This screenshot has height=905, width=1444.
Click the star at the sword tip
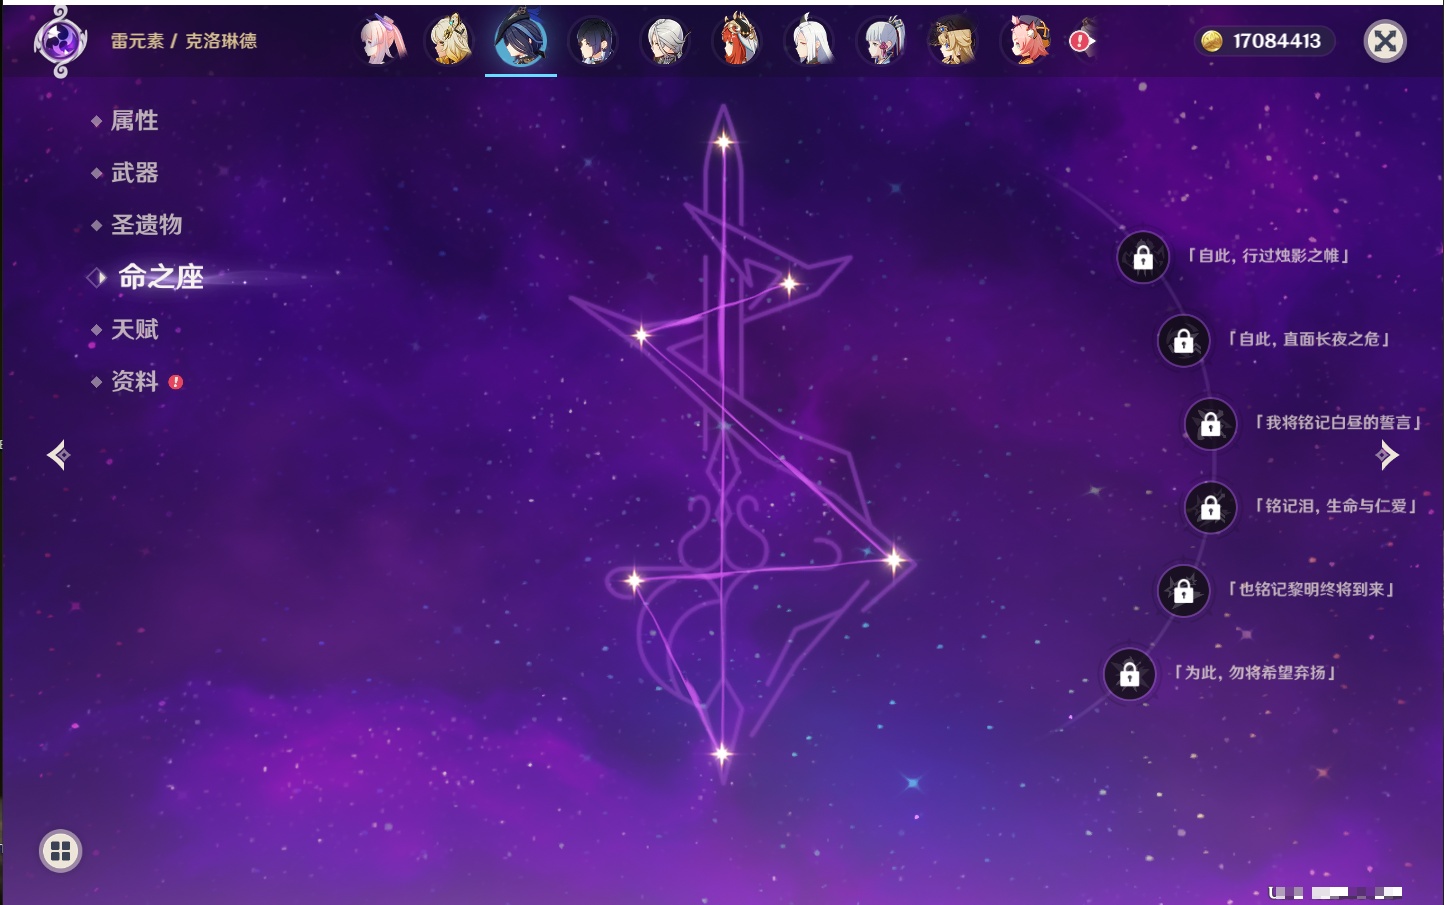click(723, 142)
